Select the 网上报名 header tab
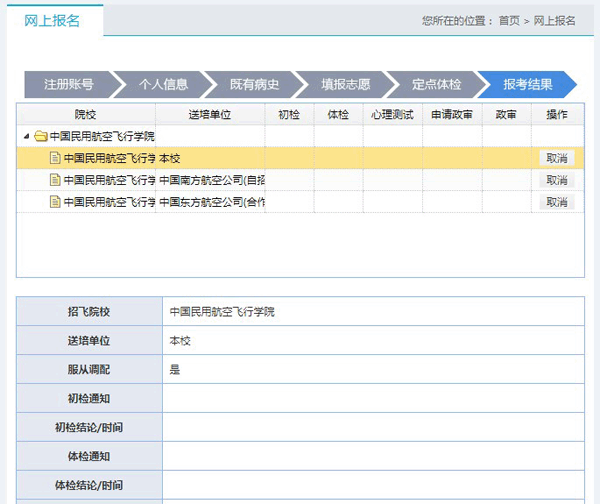600x504 pixels. 52,19
